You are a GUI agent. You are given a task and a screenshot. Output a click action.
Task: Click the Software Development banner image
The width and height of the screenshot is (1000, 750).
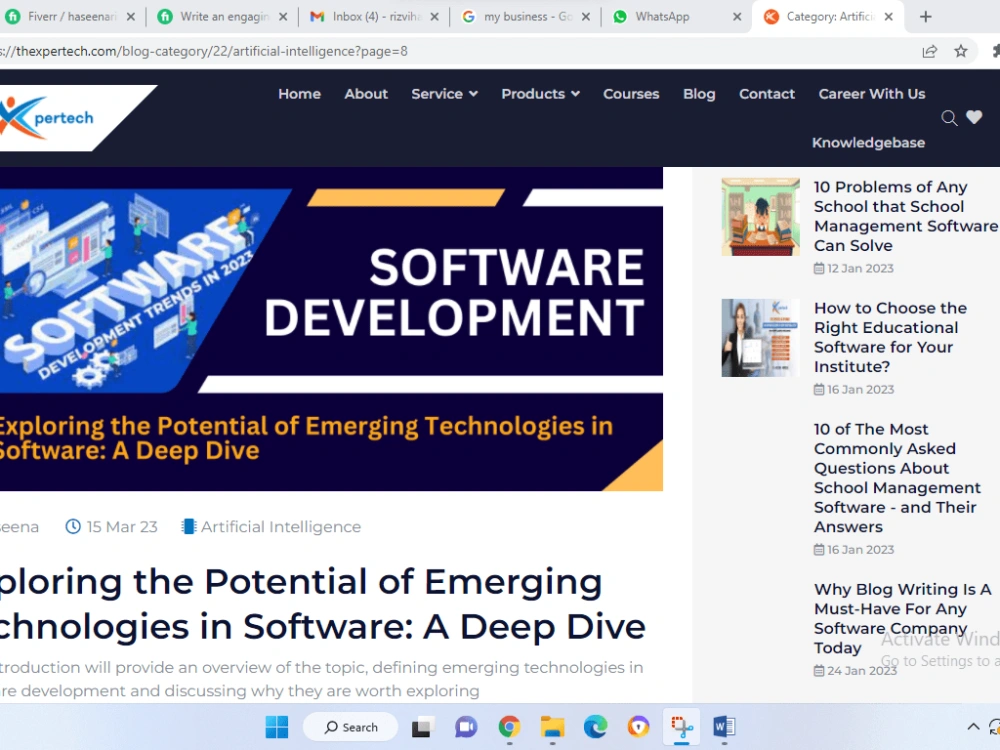tap(331, 329)
